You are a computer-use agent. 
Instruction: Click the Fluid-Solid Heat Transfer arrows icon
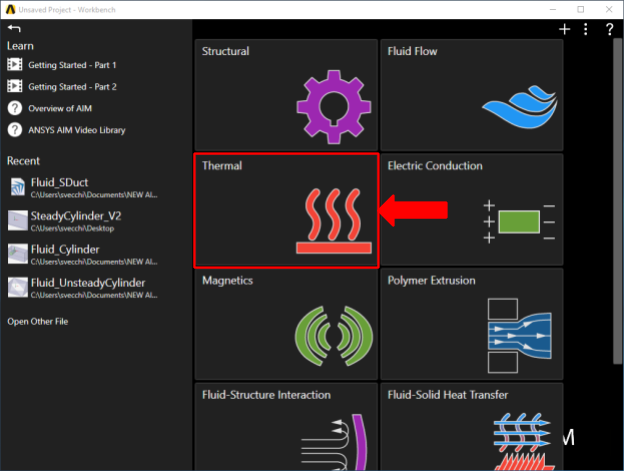(x=522, y=442)
